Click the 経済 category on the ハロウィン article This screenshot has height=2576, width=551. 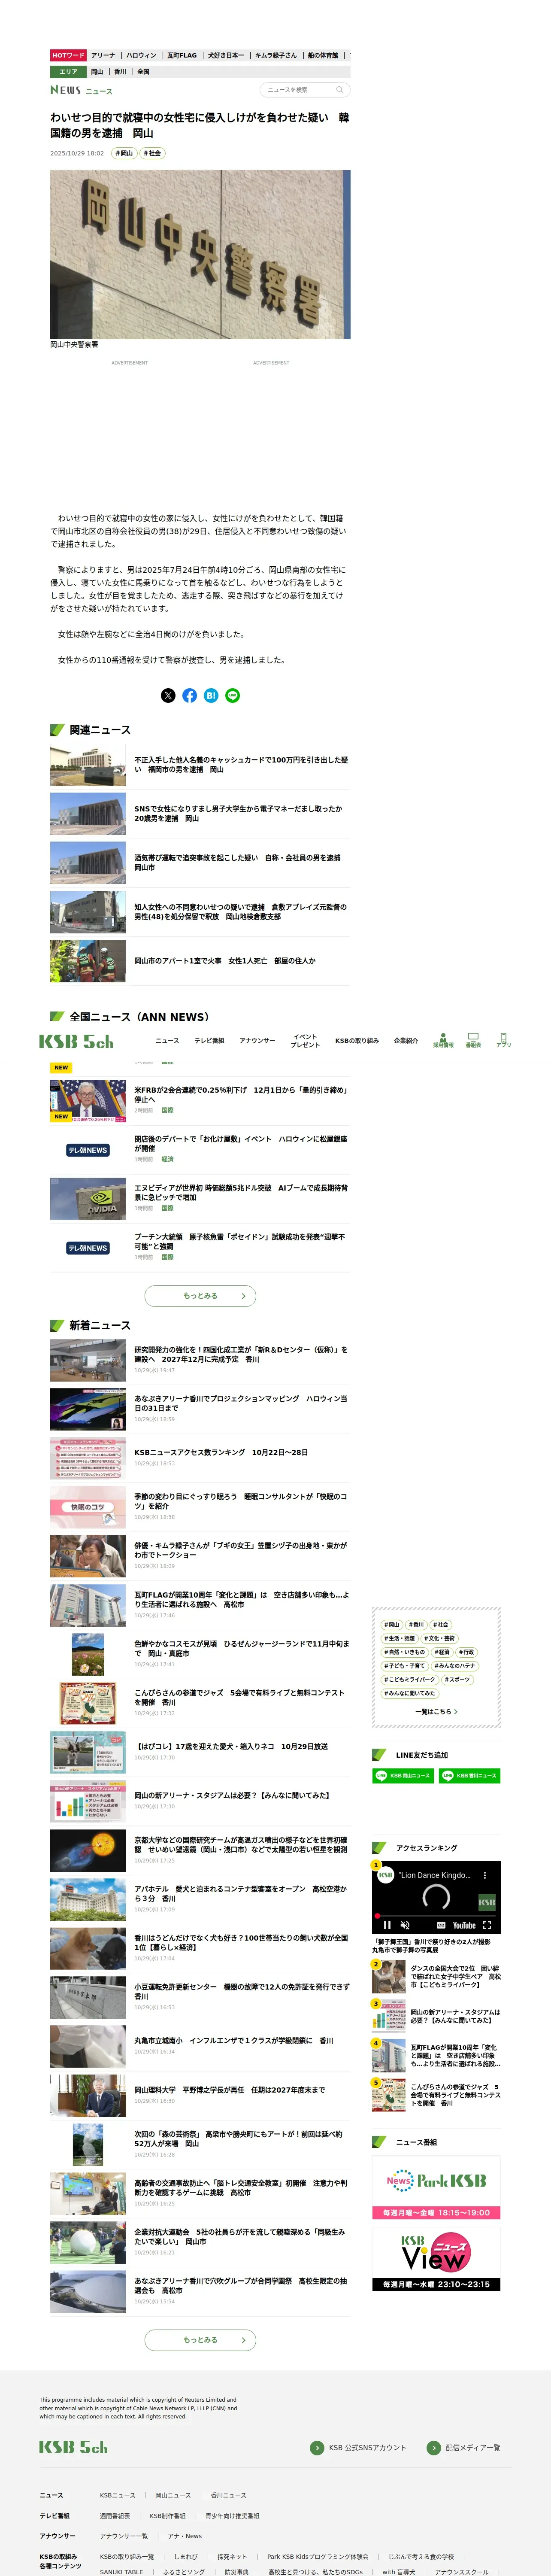tap(167, 1159)
